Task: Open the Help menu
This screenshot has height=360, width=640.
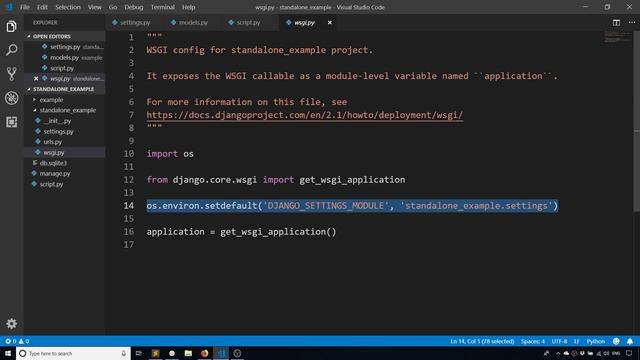Action: (x=188, y=7)
